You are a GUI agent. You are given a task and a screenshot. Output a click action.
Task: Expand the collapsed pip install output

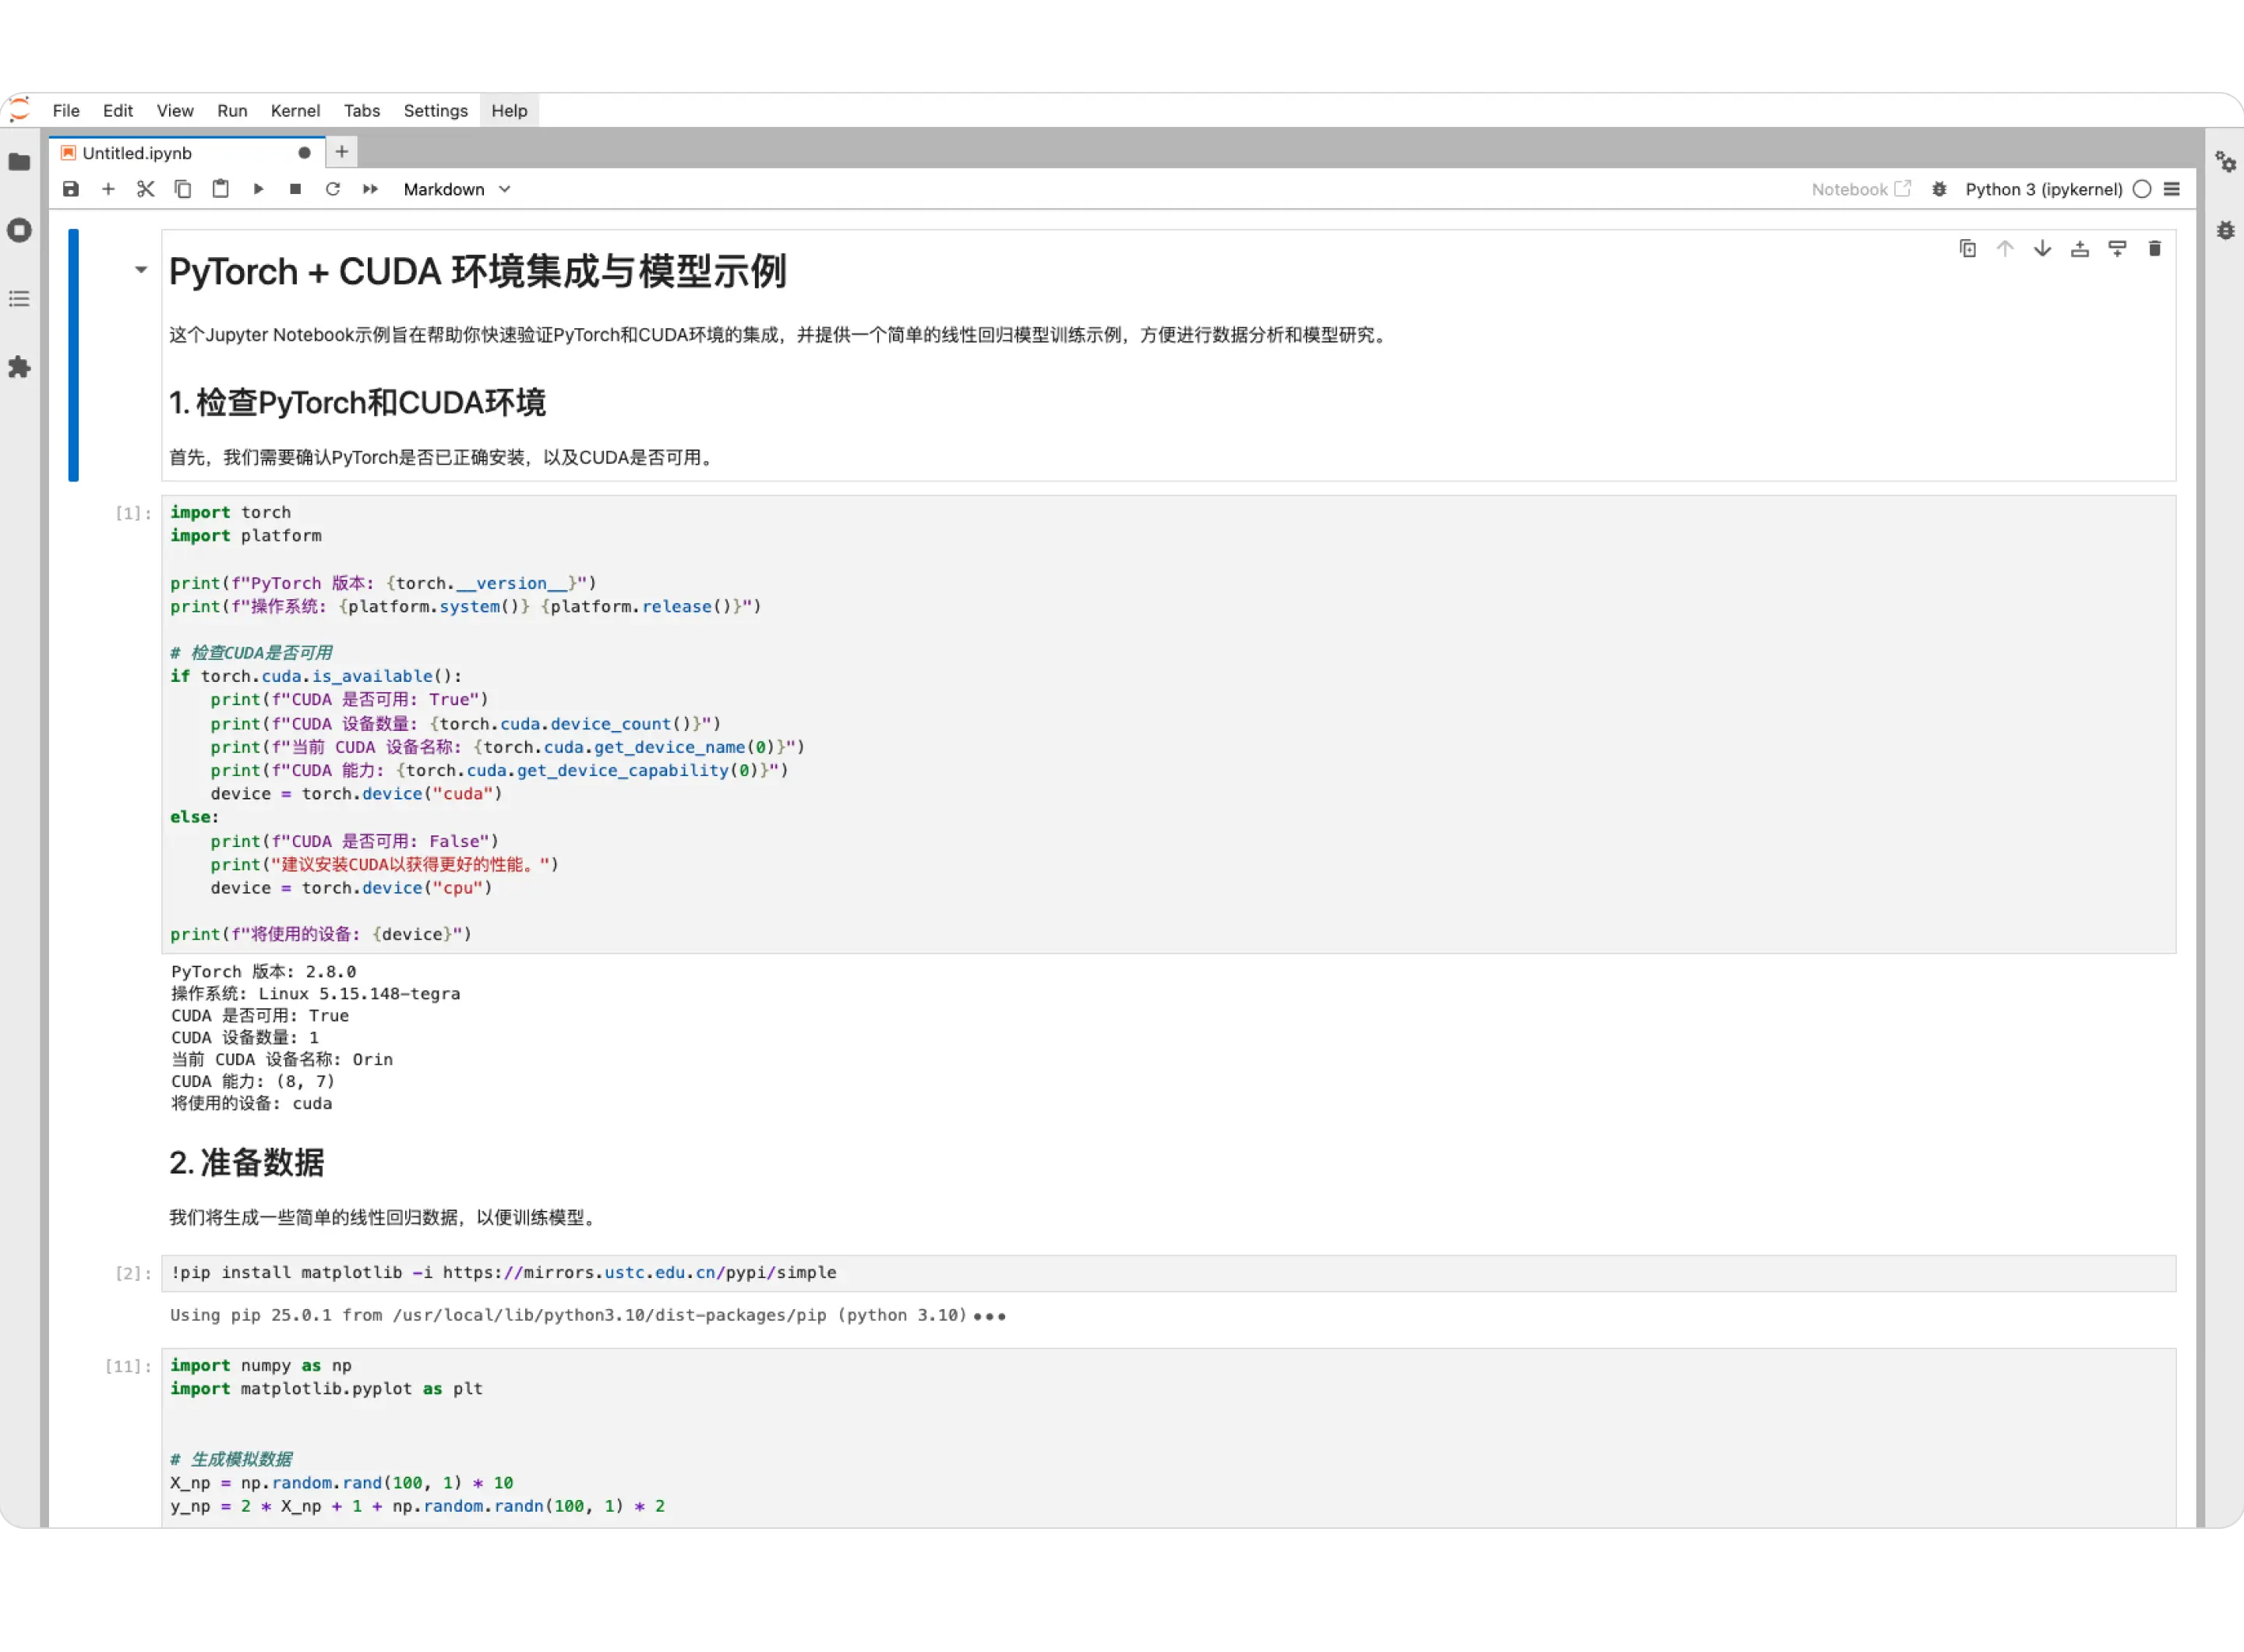[x=989, y=1316]
